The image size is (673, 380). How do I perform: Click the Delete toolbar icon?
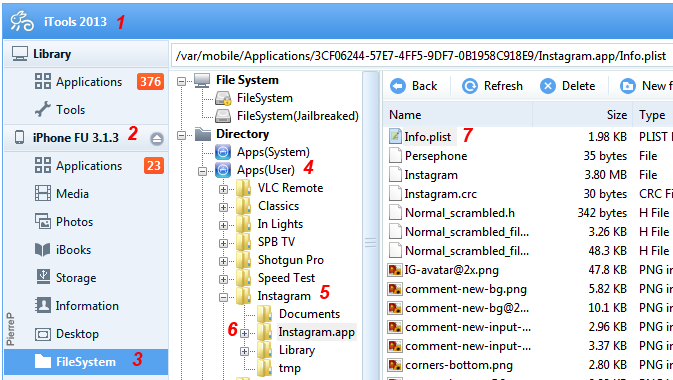tap(548, 86)
